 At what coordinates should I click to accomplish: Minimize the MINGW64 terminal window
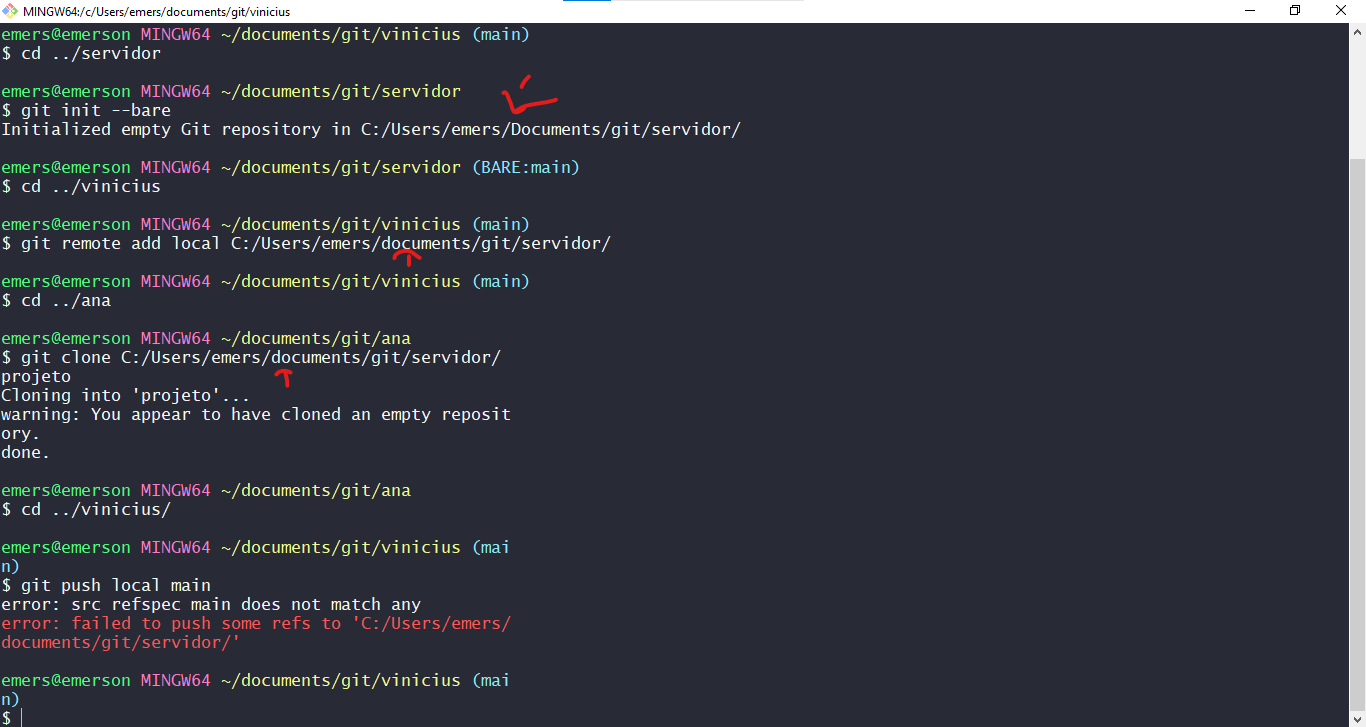1250,11
